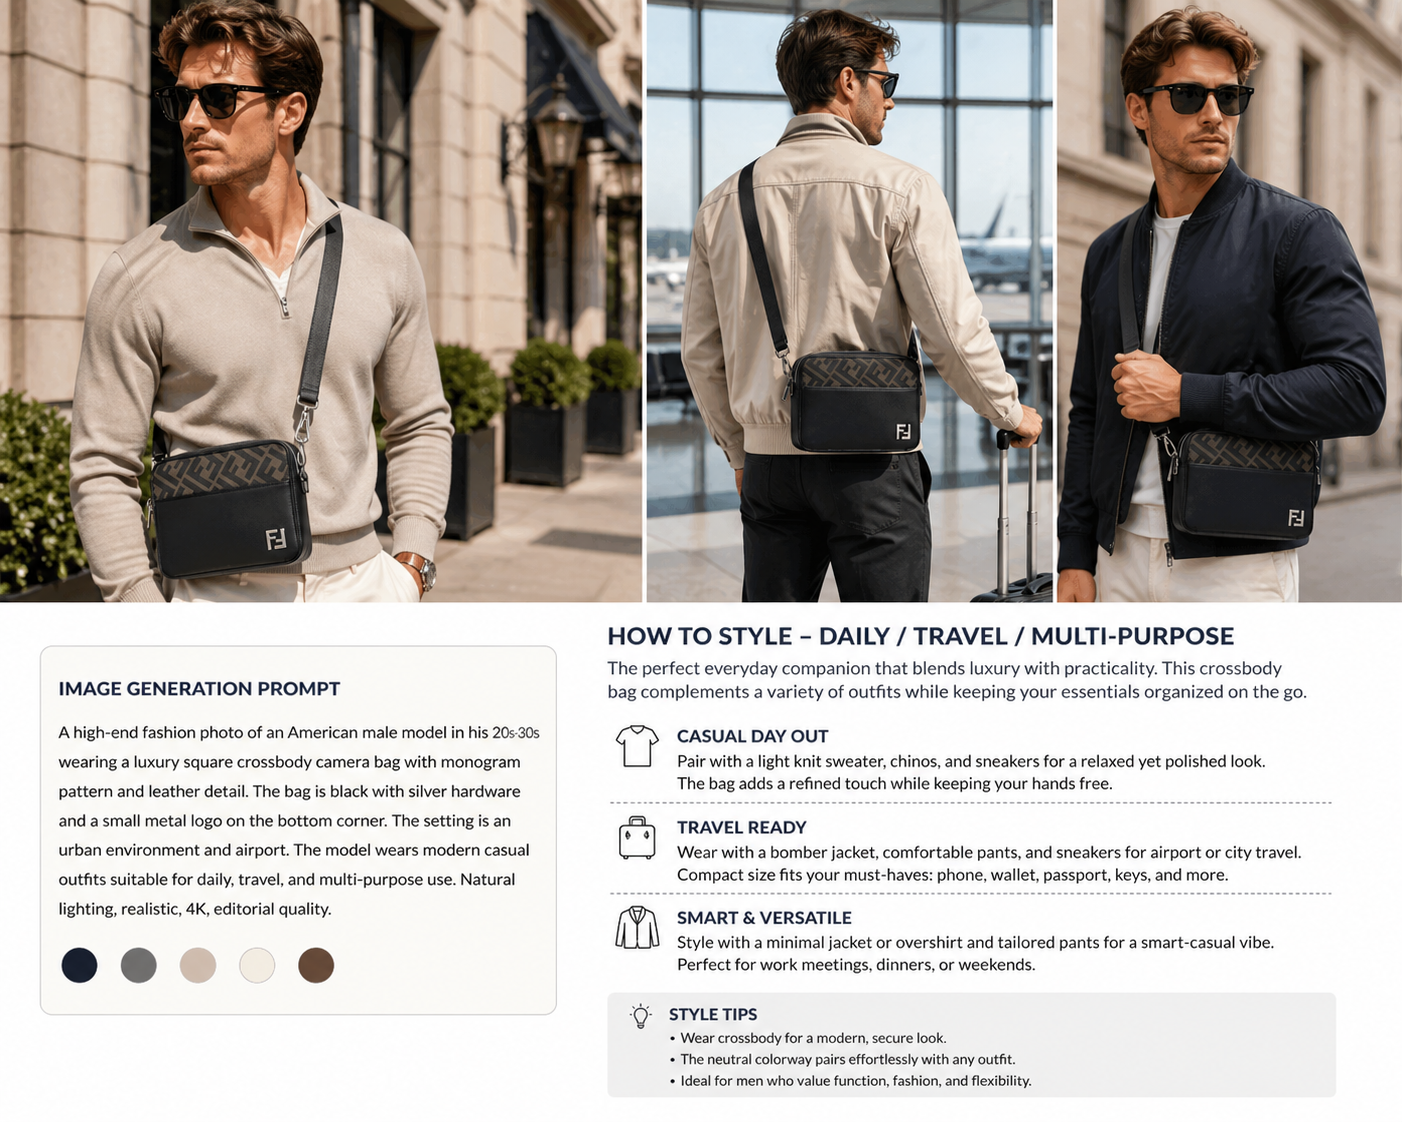1402x1122 pixels.
Task: Click the Image Generation Prompt heading
Action: tap(199, 688)
